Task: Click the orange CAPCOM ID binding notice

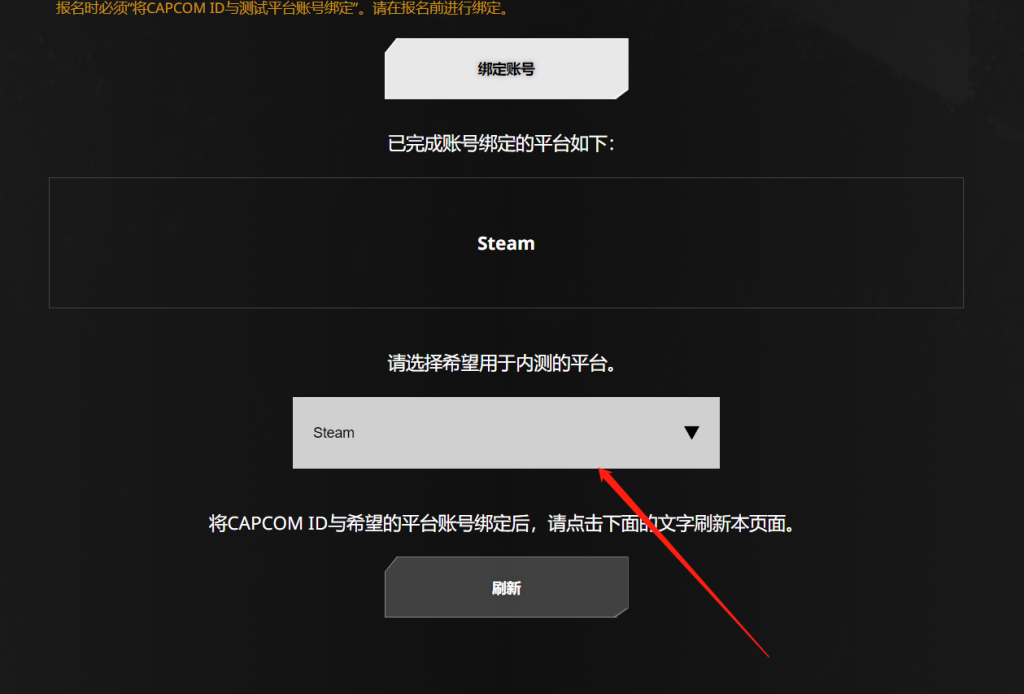Action: (283, 8)
